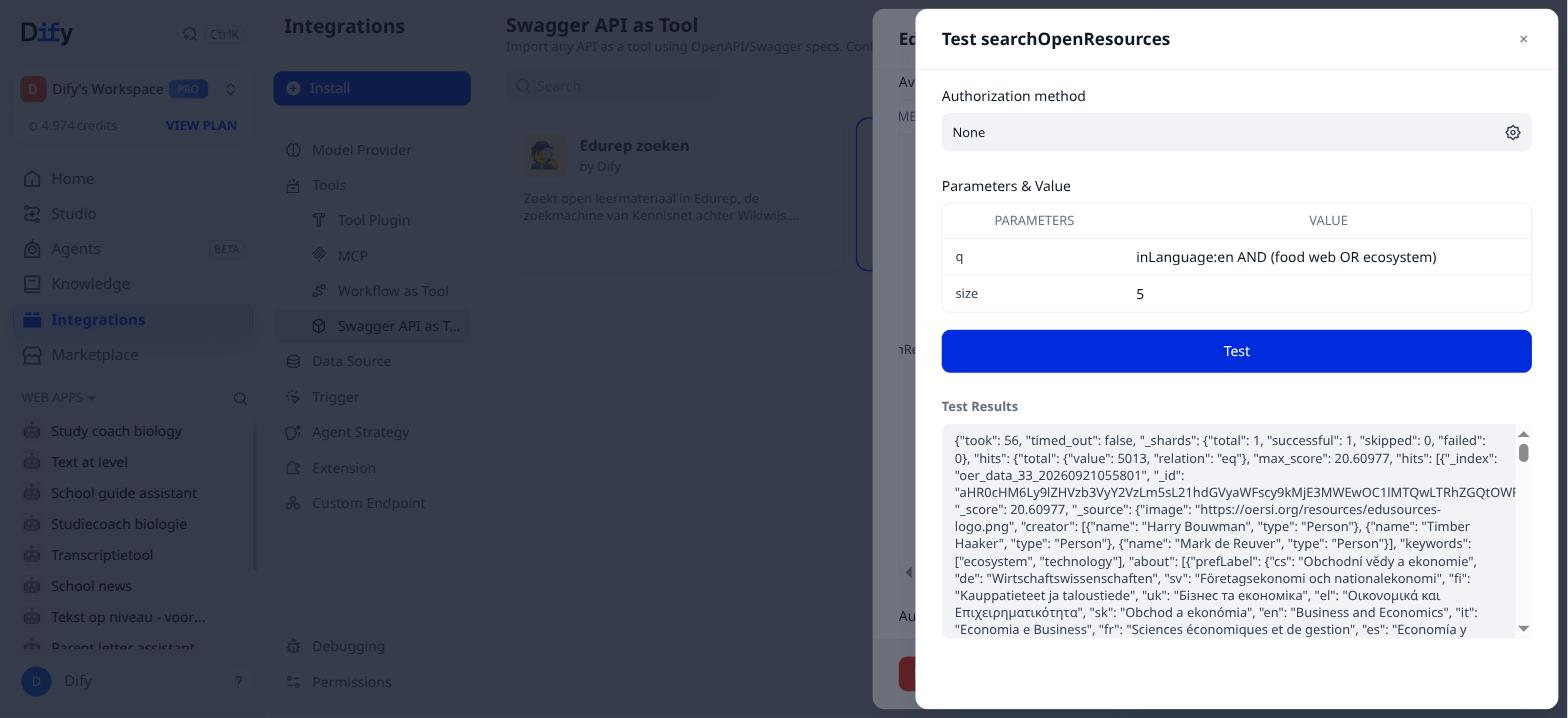Open School news web app
1568x718 pixels.
[132, 586]
